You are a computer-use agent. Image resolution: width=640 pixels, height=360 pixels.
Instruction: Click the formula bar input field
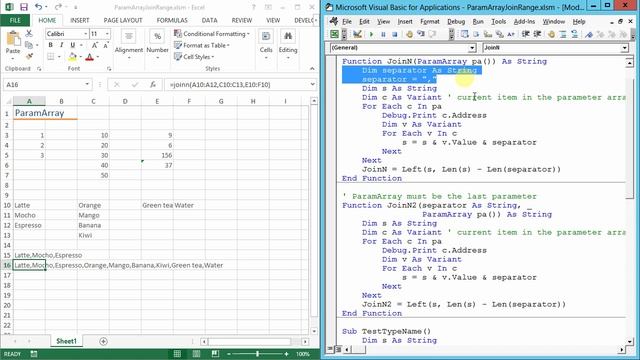(238, 84)
